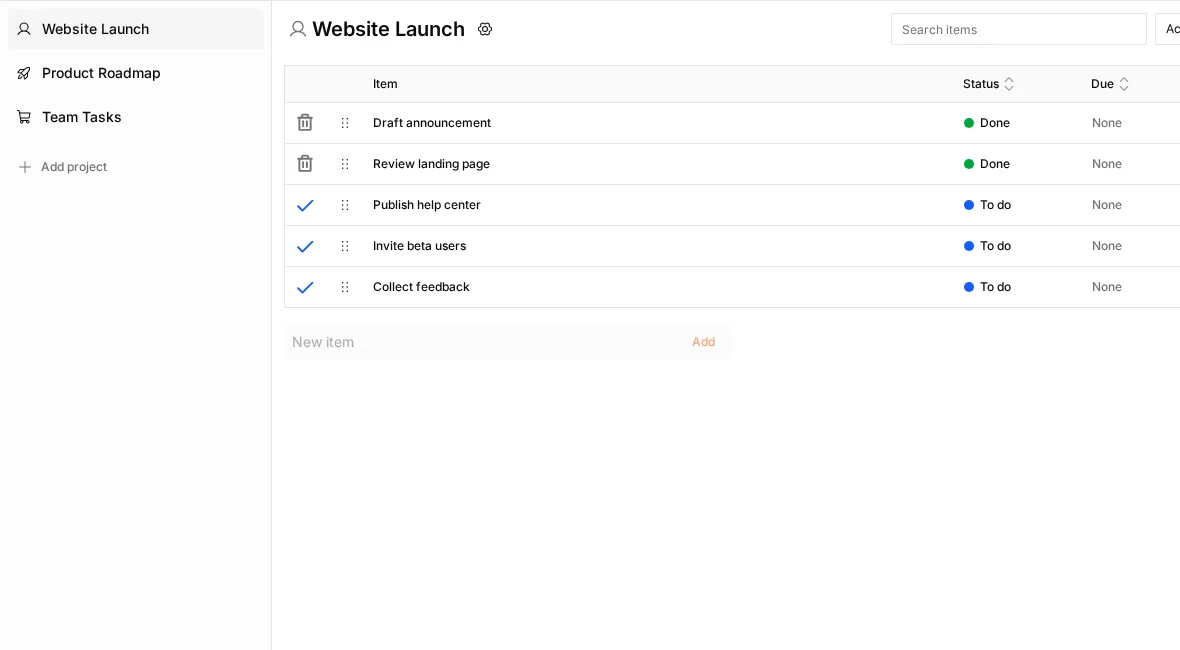This screenshot has height=650, width=1180.
Task: Tick the checkmark for Collect feedback
Action: (x=305, y=287)
